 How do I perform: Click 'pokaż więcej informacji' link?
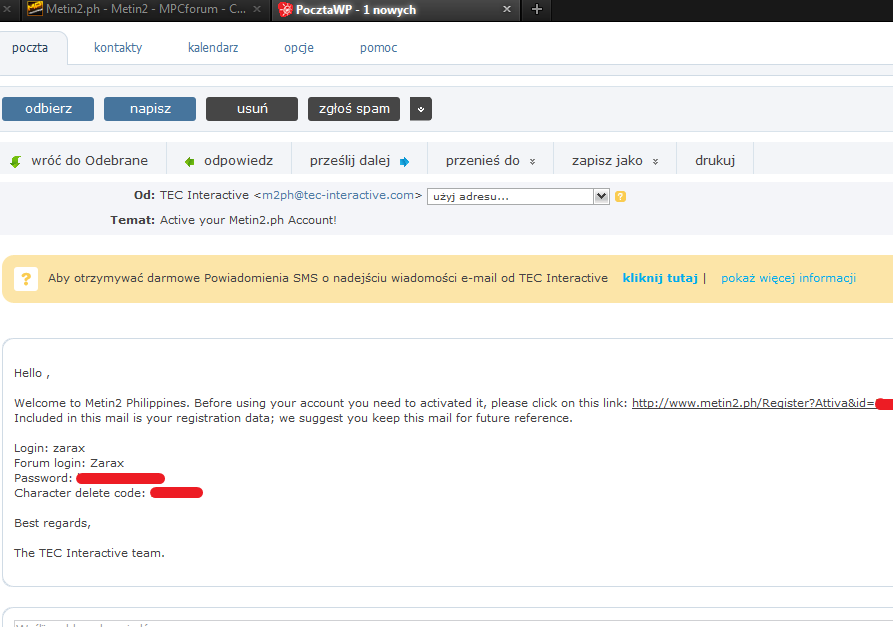click(788, 278)
